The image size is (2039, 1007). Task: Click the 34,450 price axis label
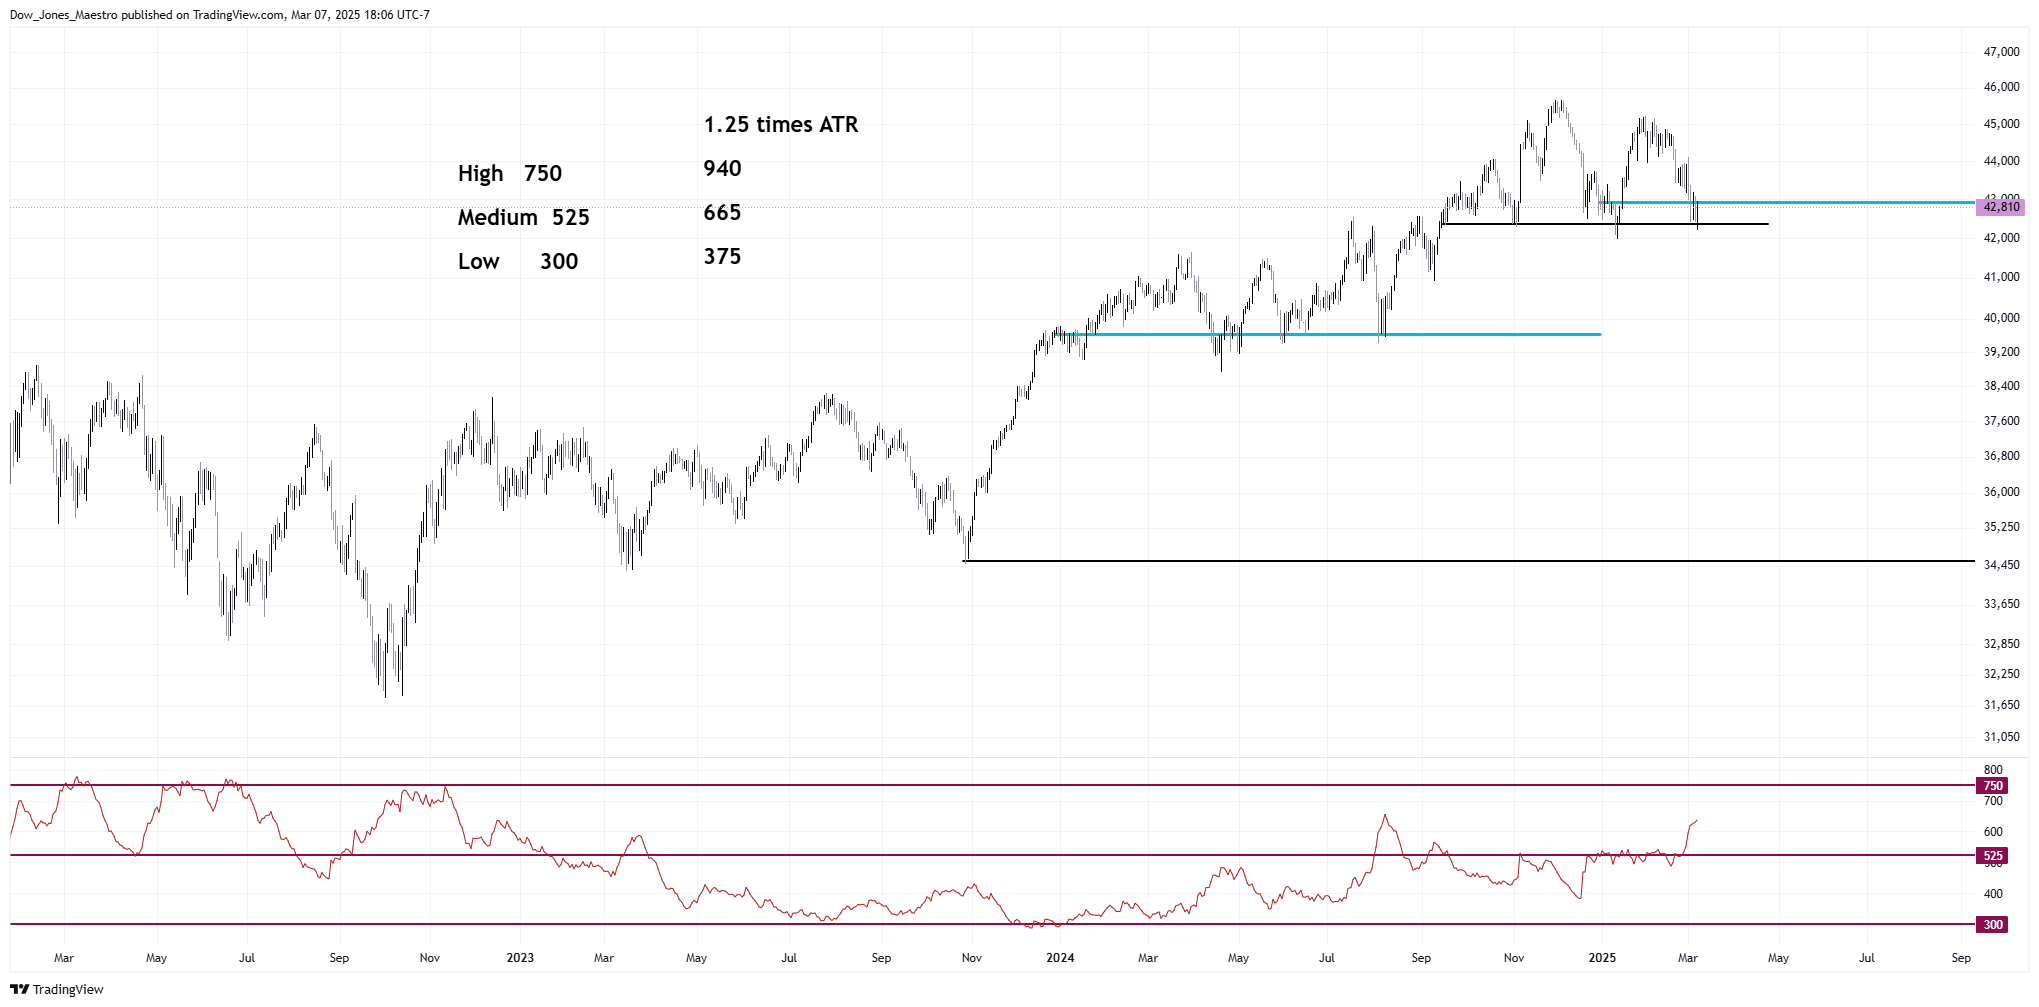click(x=2001, y=565)
